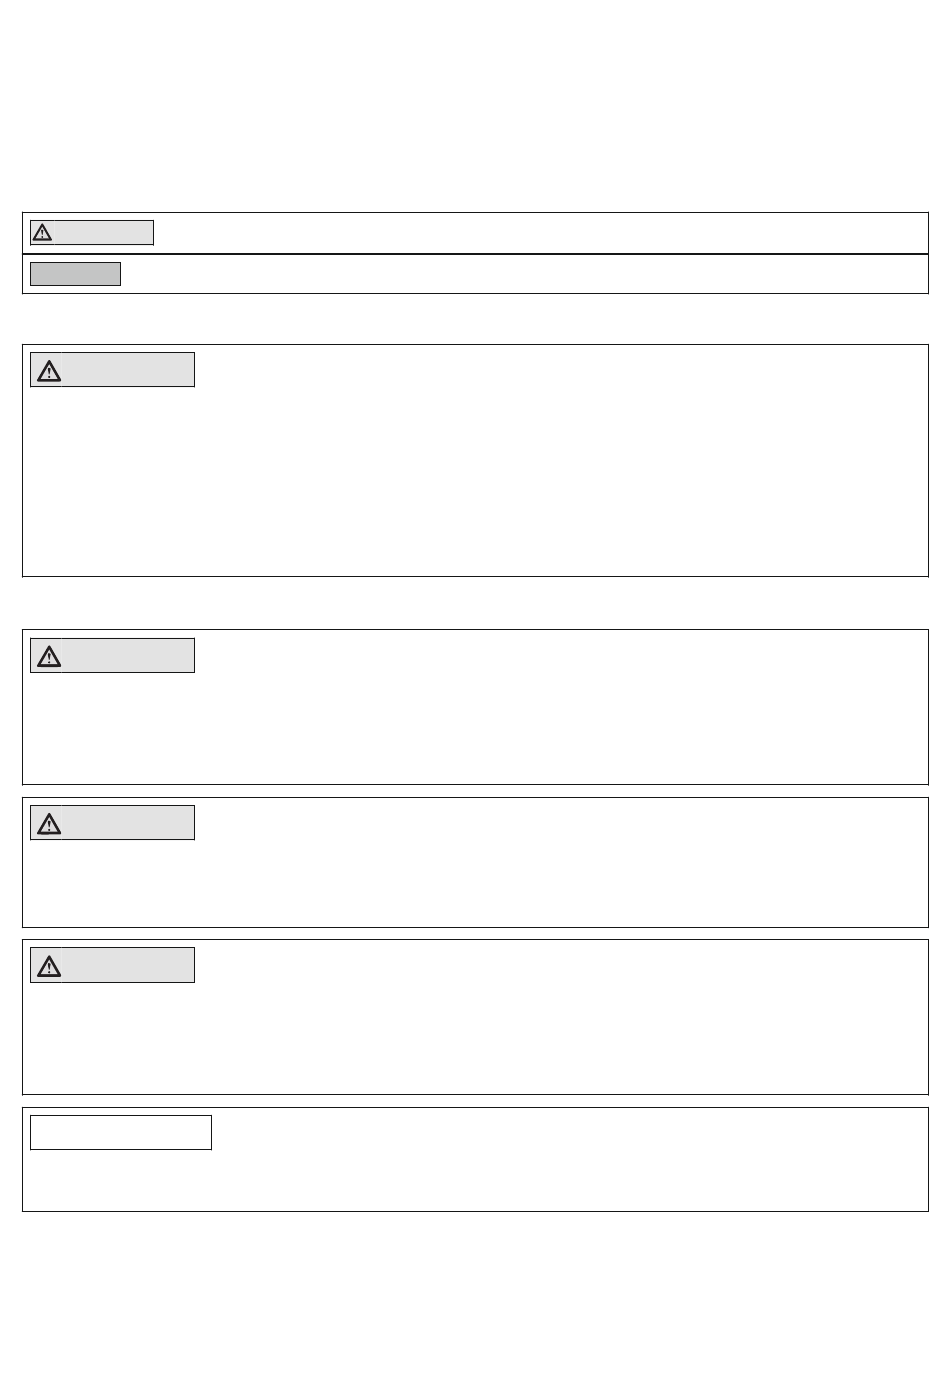Click the empty area of the first legend row
The width and height of the screenshot is (950, 1383).
[540, 233]
